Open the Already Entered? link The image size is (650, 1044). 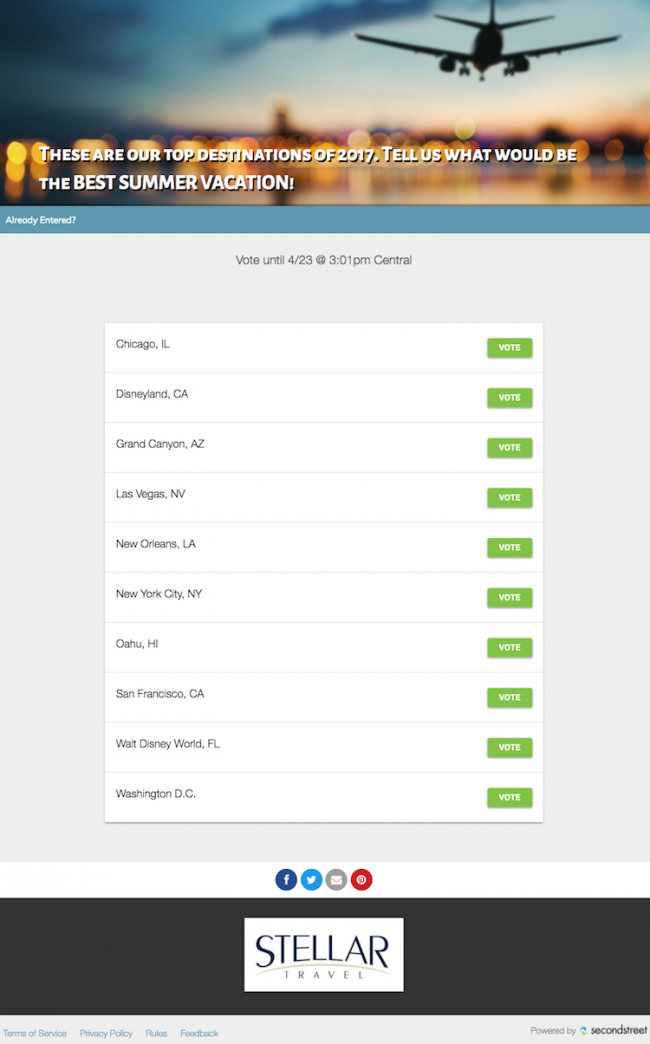point(41,220)
